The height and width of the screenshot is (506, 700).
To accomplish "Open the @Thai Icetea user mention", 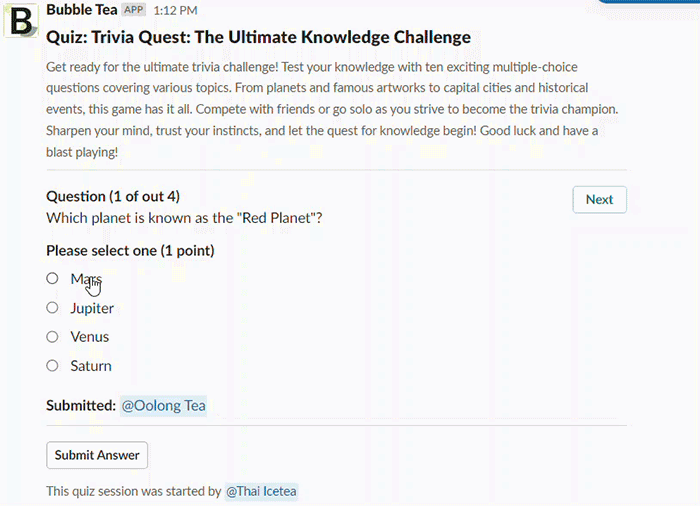I will pos(261,491).
